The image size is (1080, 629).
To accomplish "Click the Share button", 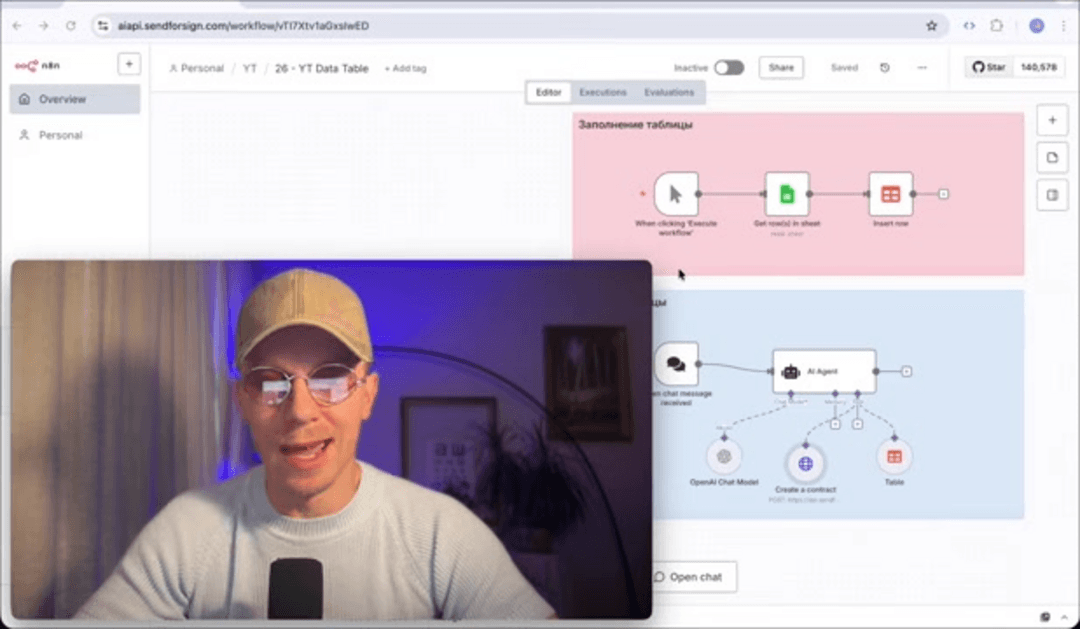I will click(x=781, y=67).
